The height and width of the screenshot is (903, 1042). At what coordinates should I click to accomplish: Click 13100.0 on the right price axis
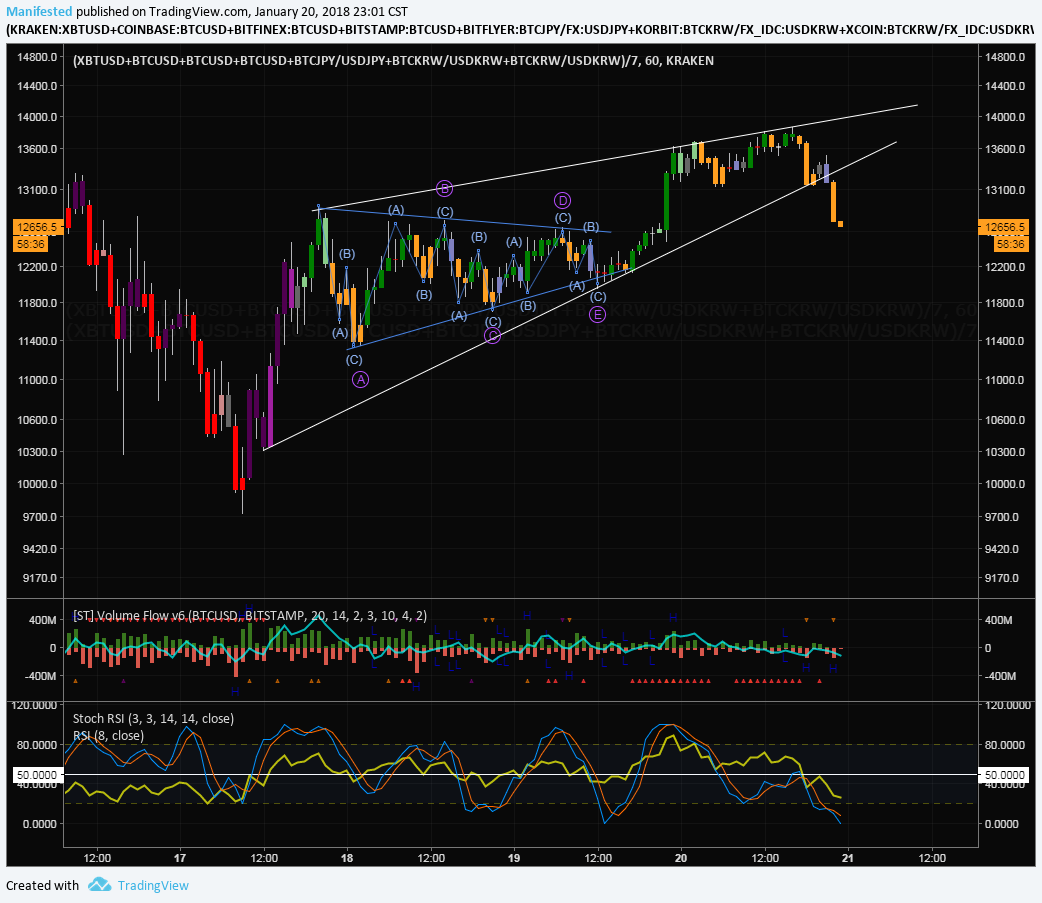pyautogui.click(x=1005, y=190)
